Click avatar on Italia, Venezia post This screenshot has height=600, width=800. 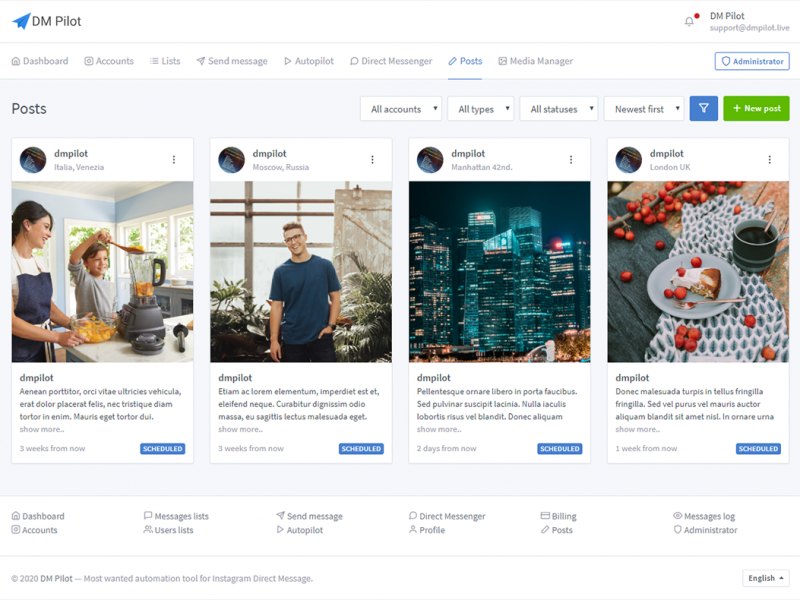(33, 160)
